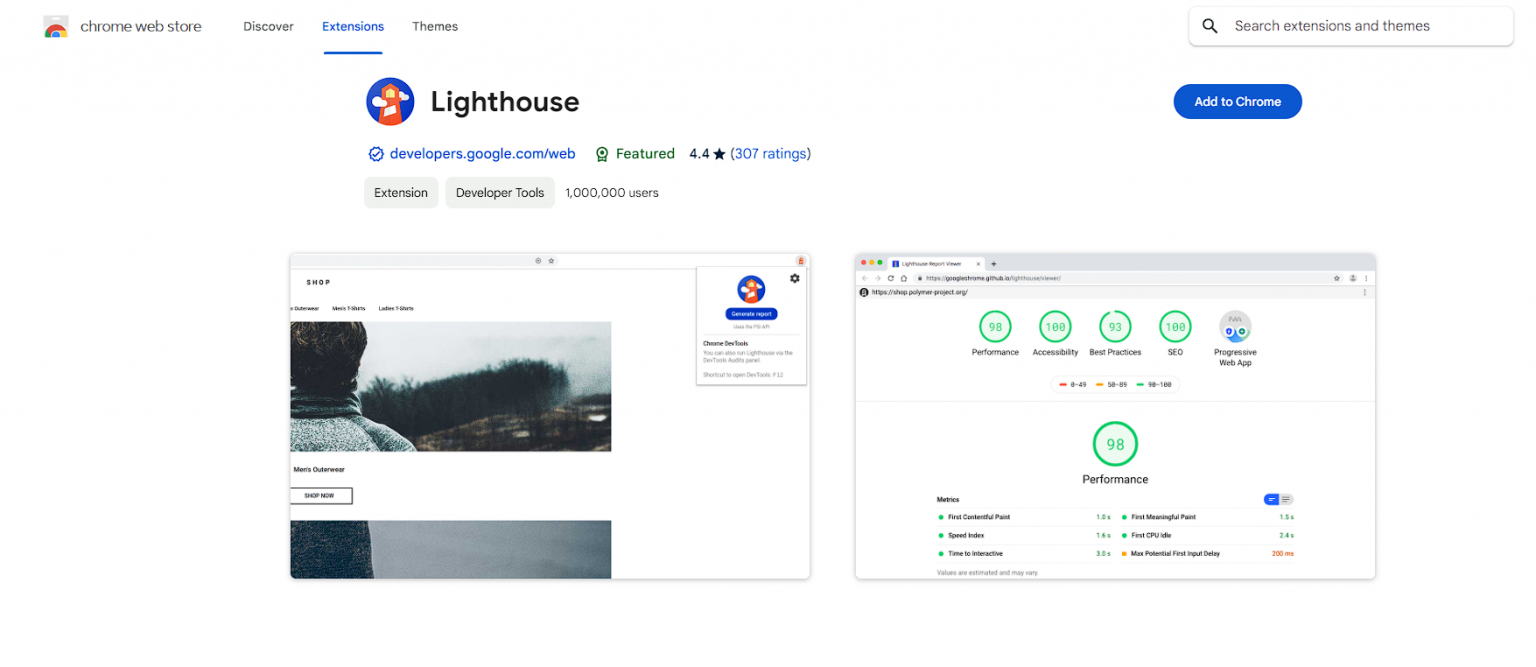The width and height of the screenshot is (1536, 667).
Task: Click the Featured award badge icon
Action: pyautogui.click(x=602, y=154)
